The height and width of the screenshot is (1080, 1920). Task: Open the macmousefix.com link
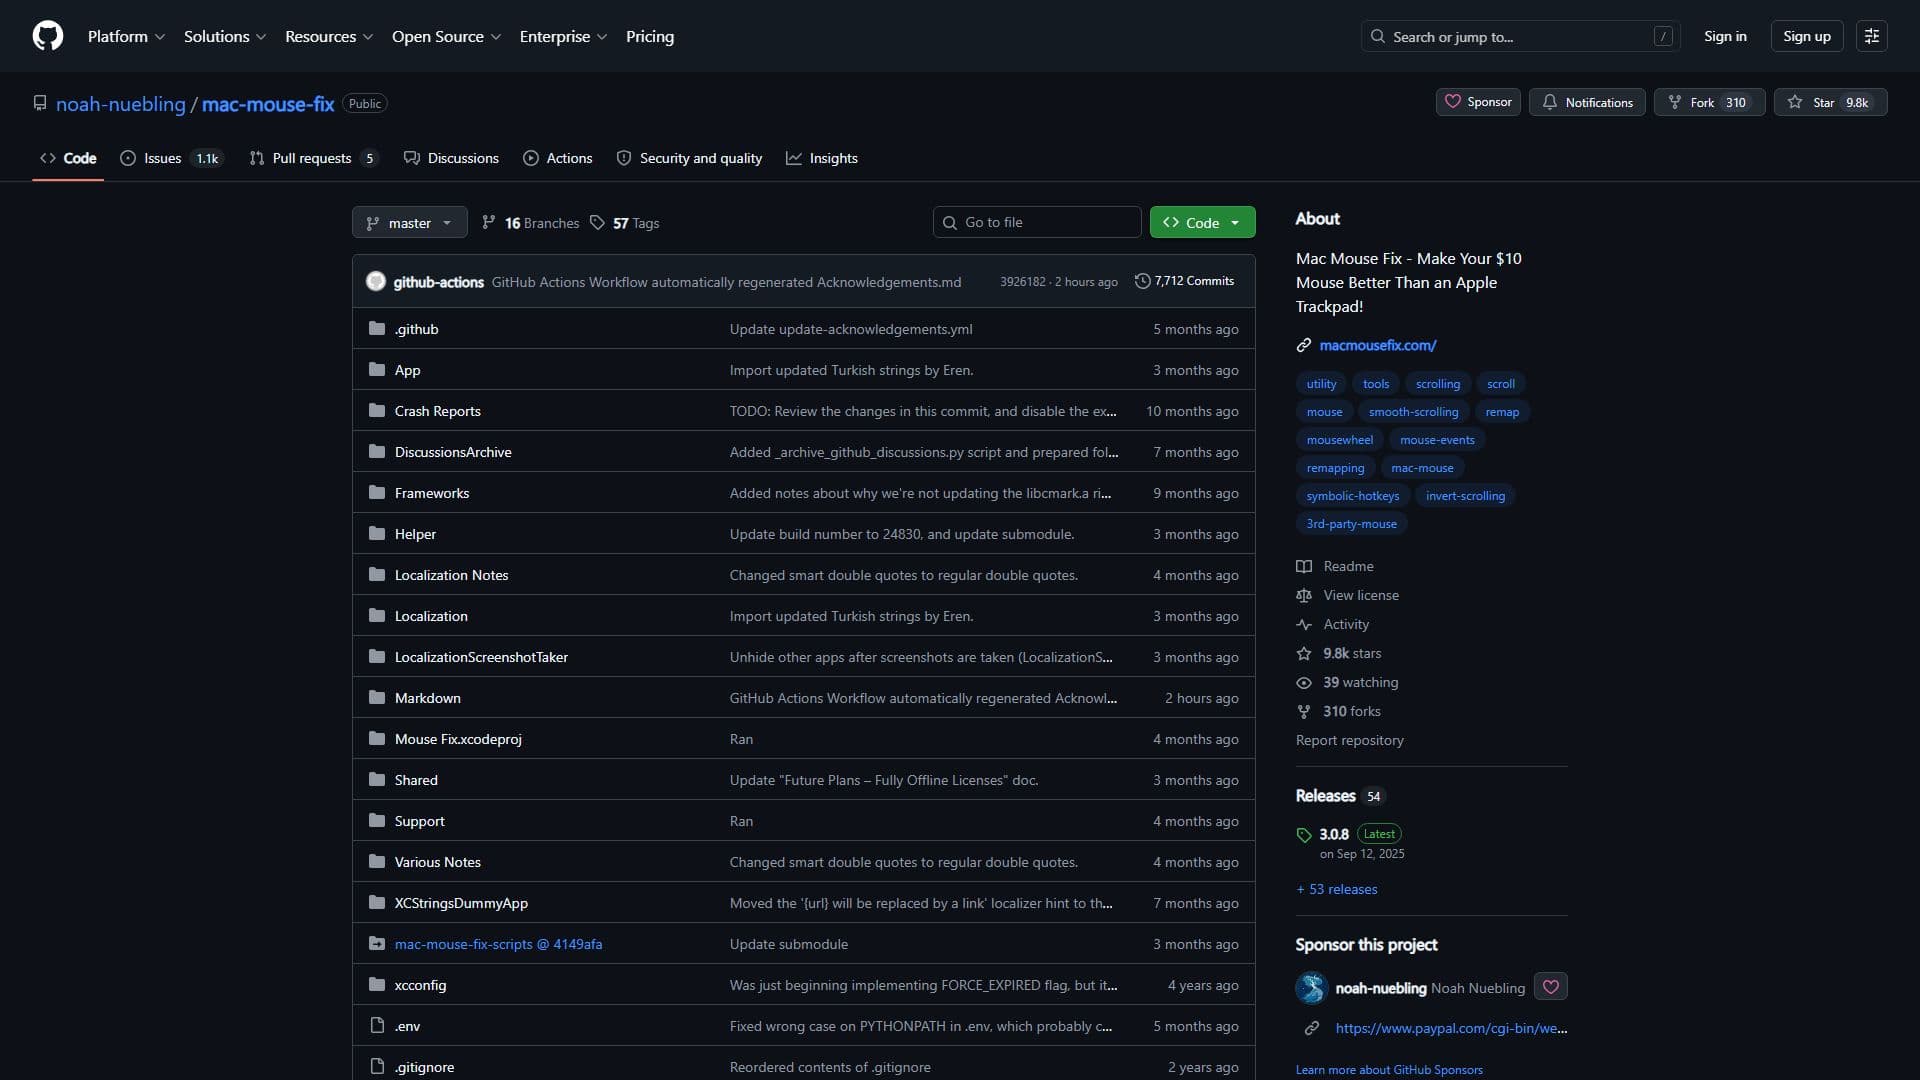(1377, 345)
